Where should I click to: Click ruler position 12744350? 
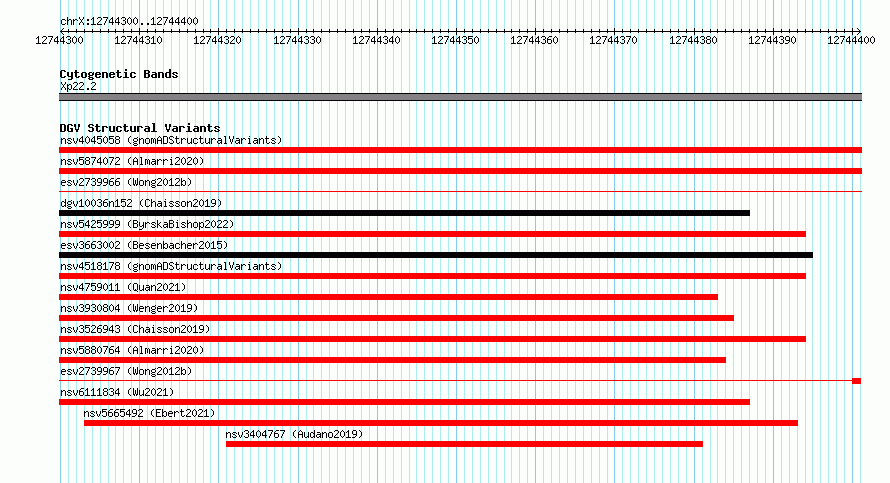pos(455,40)
